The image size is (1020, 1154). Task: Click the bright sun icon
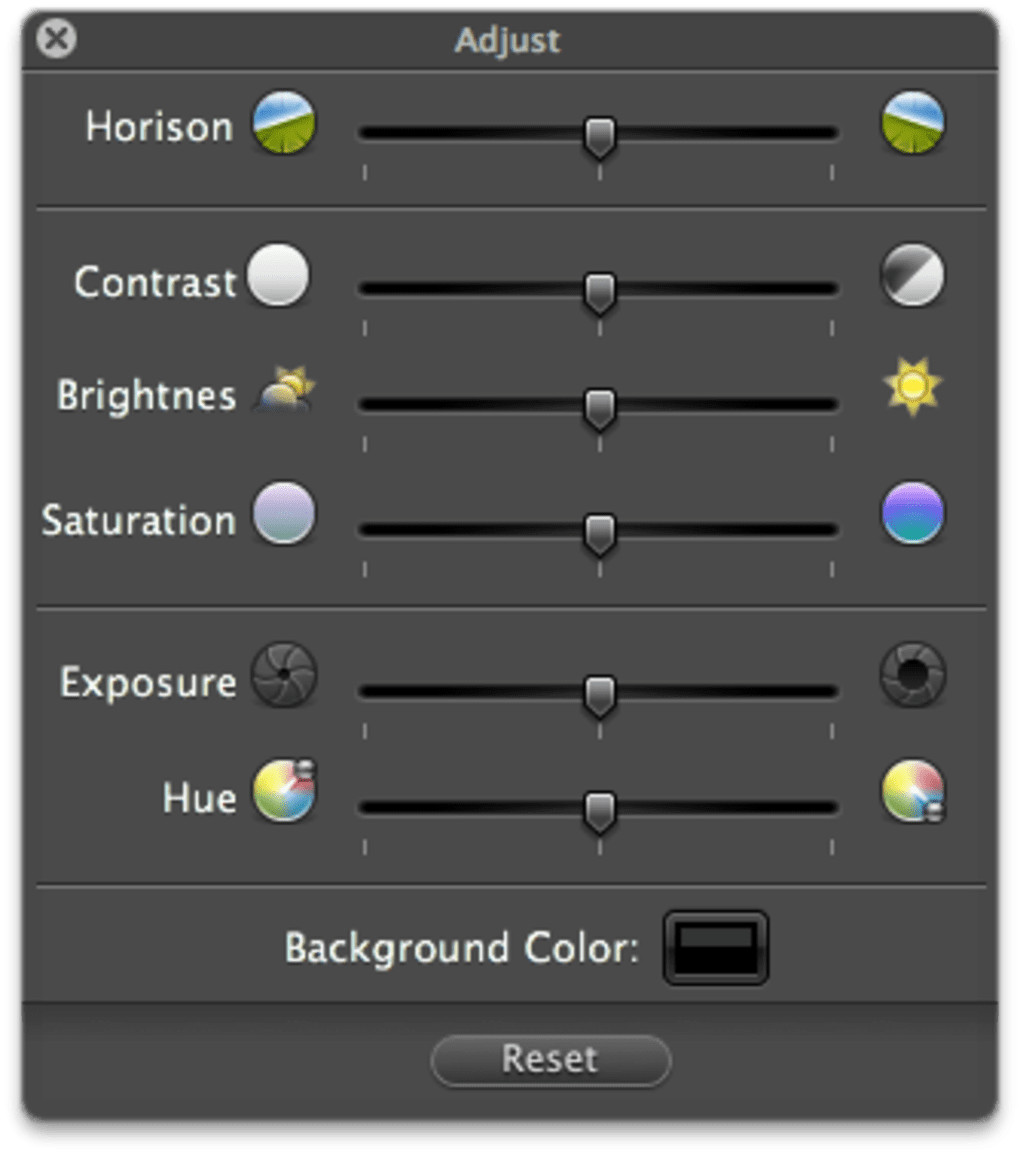pyautogui.click(x=912, y=386)
